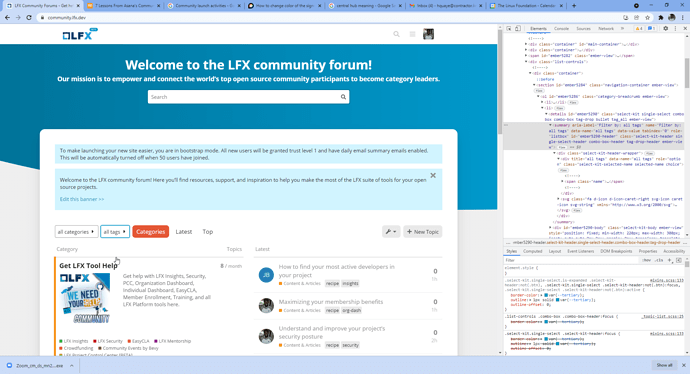Viewport: 690px width, 374px height.
Task: Click the outline tertiary color swatch
Action: tap(557, 300)
